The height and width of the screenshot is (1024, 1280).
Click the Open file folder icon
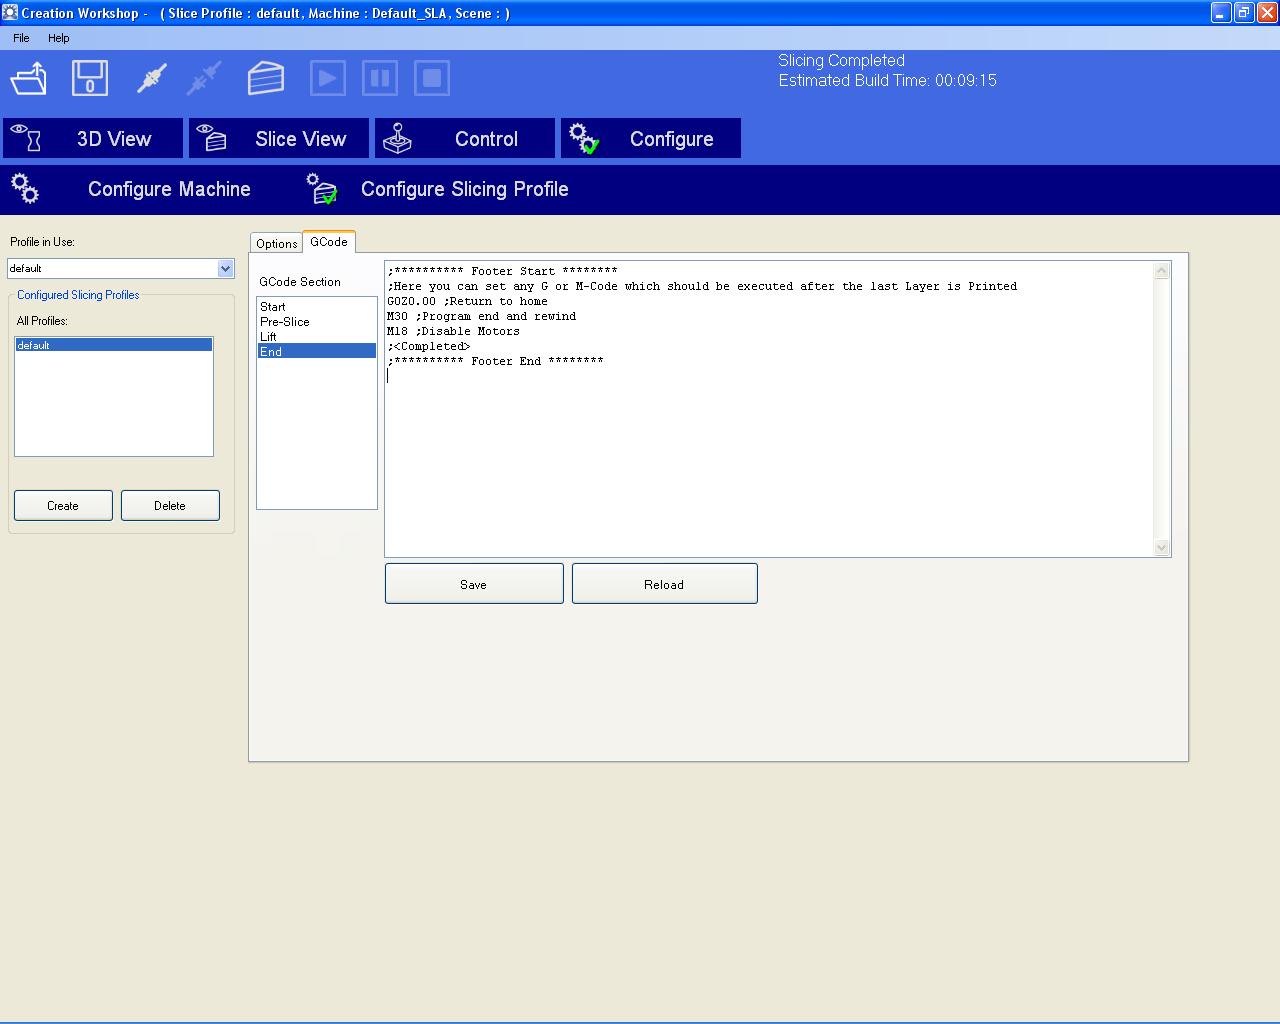tap(29, 78)
